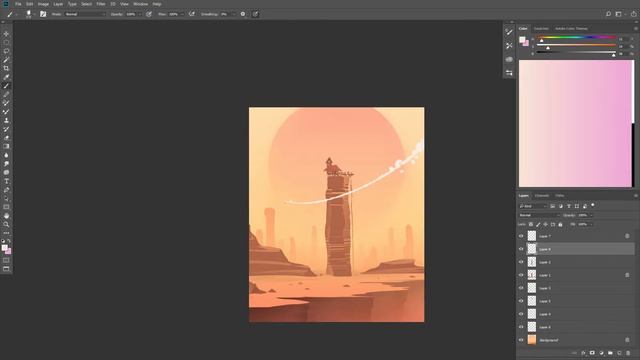Viewport: 640px width, 360px height.
Task: Toggle airbrush build-up in options bar
Action: [x=192, y=14]
